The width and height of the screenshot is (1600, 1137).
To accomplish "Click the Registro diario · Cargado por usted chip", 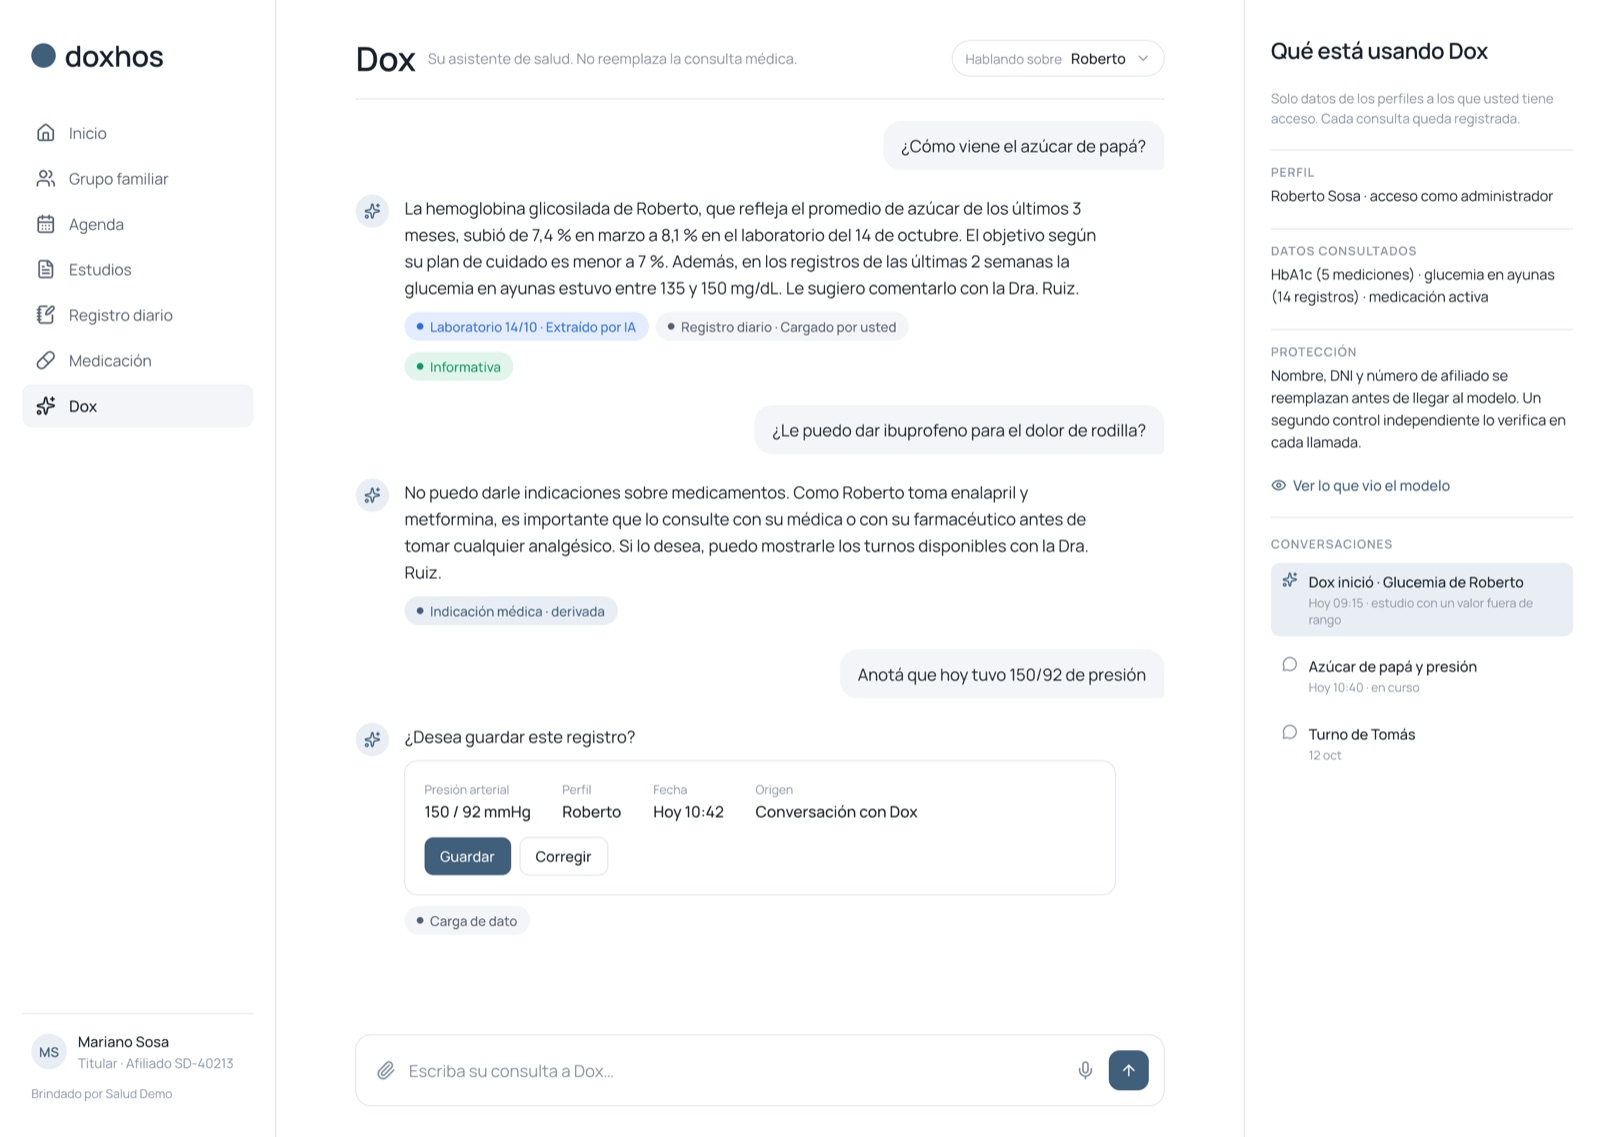I will click(782, 327).
